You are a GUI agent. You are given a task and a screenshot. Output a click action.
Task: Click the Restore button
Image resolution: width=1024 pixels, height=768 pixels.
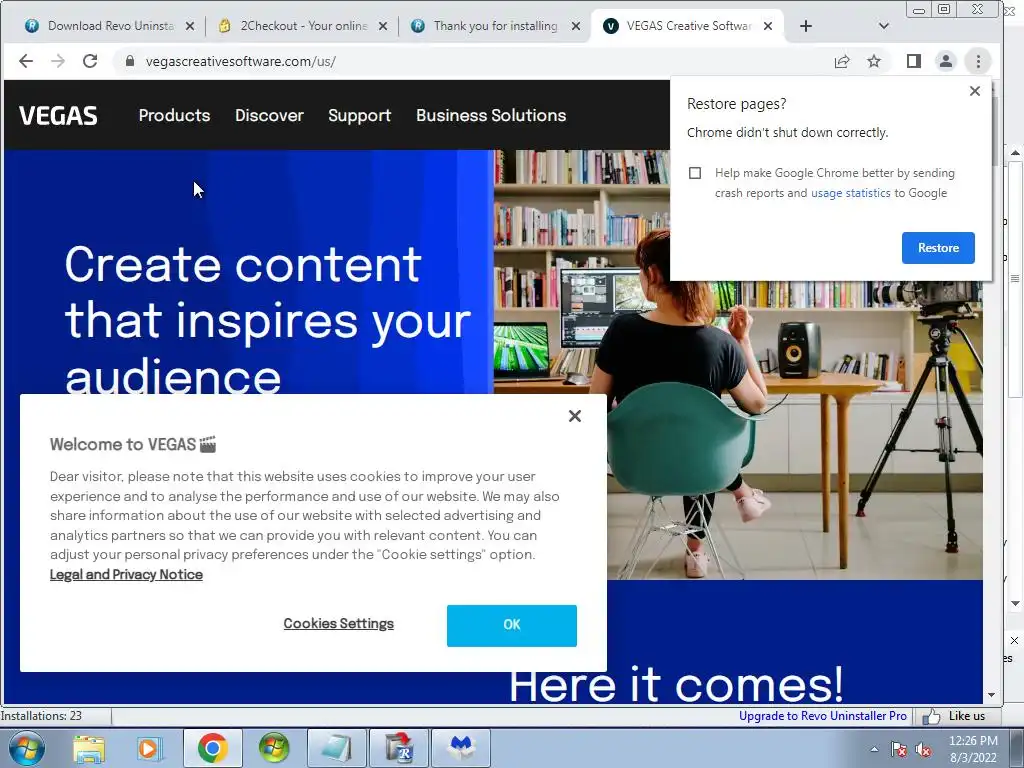click(x=938, y=248)
